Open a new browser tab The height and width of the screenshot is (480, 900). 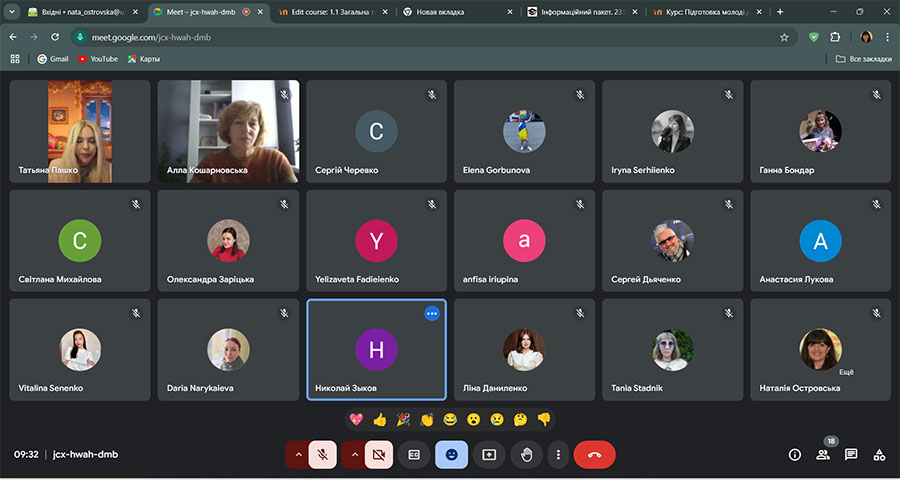[x=779, y=11]
